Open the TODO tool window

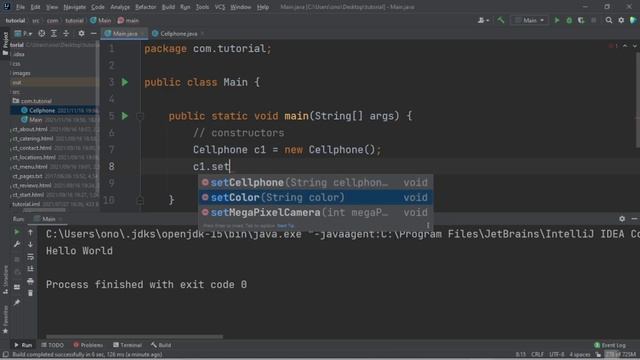coord(53,345)
